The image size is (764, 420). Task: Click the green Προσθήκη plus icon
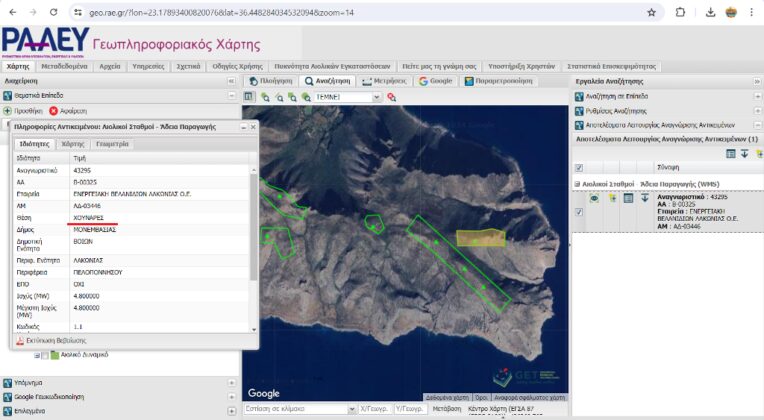click(x=7, y=111)
